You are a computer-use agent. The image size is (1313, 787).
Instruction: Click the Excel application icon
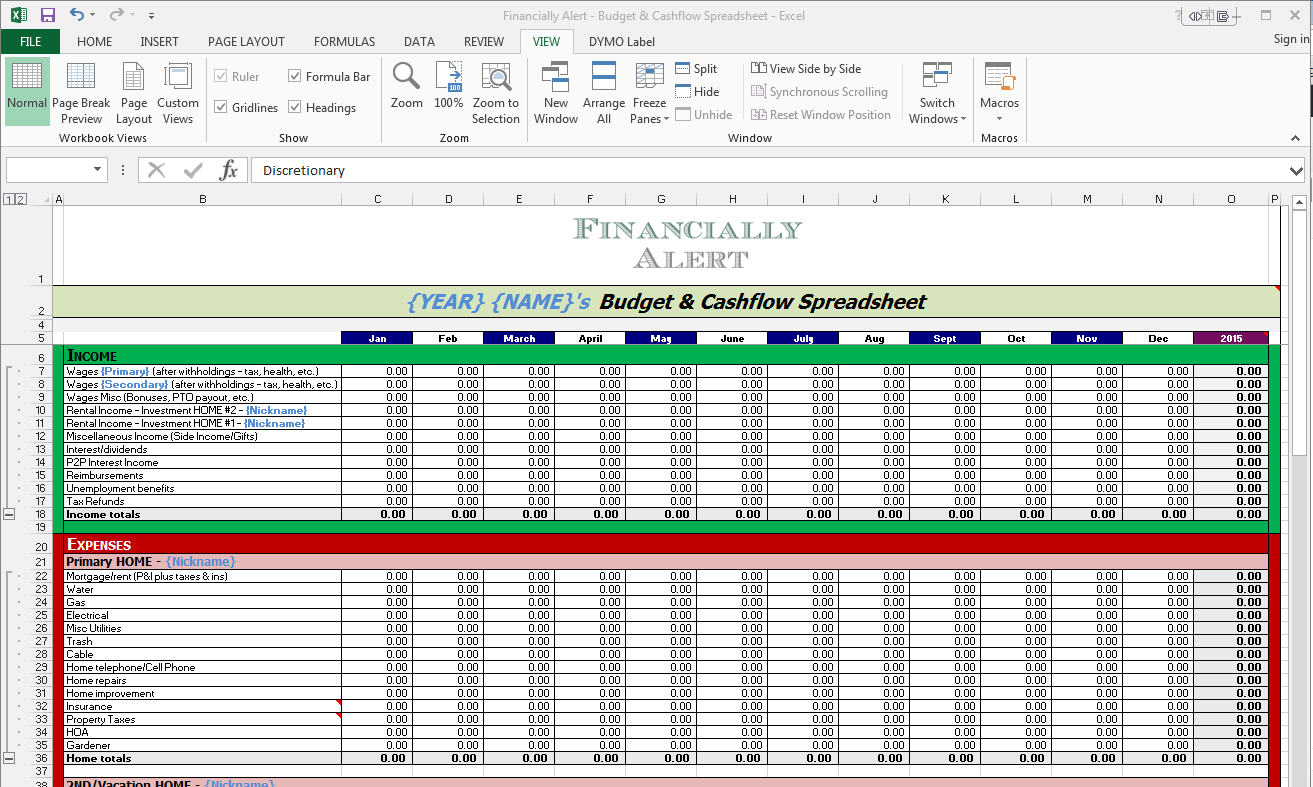[x=17, y=15]
